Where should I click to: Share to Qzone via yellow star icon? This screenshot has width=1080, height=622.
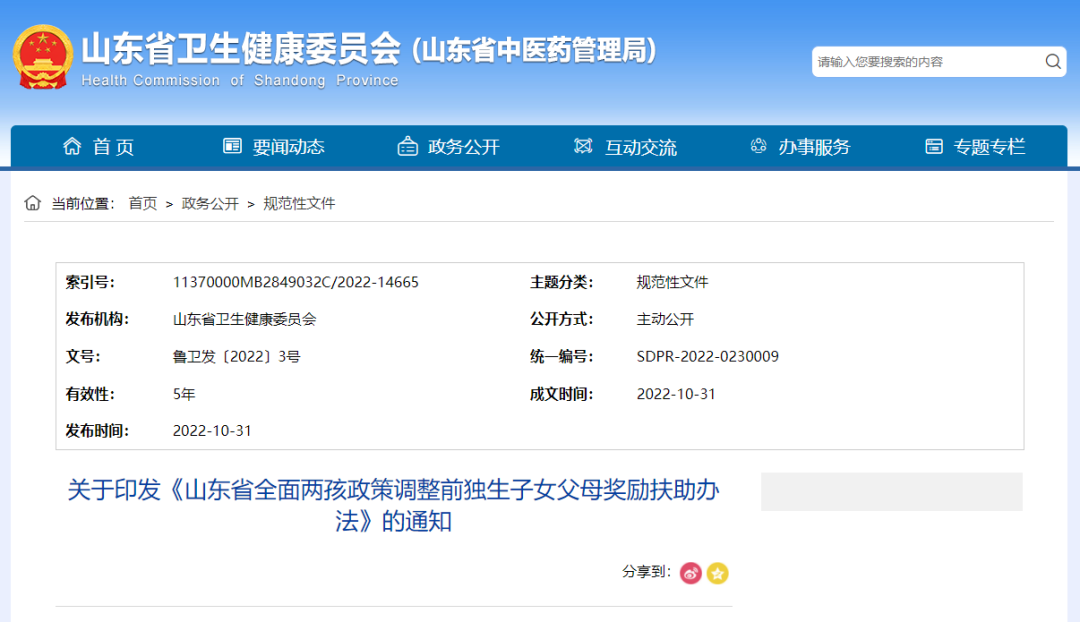pos(717,573)
